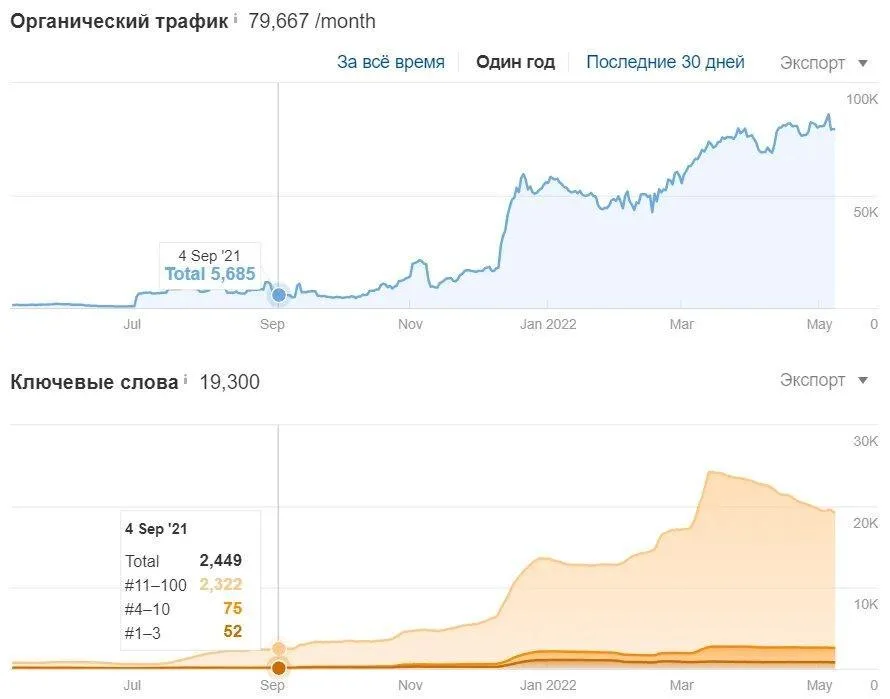Click the #1–3 row in tooltip
Viewport: 890px width, 699px height.
pyautogui.click(x=183, y=631)
